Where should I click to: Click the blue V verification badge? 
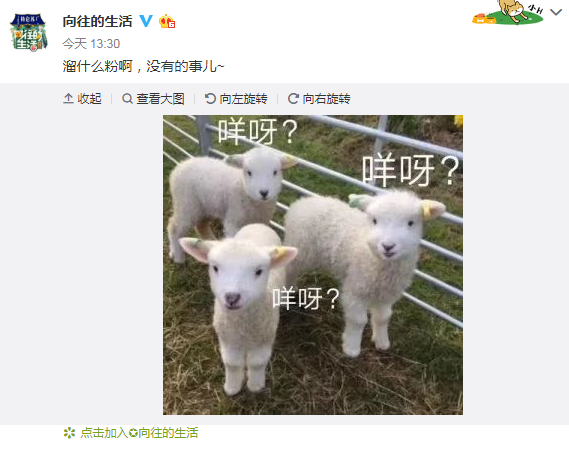(146, 21)
